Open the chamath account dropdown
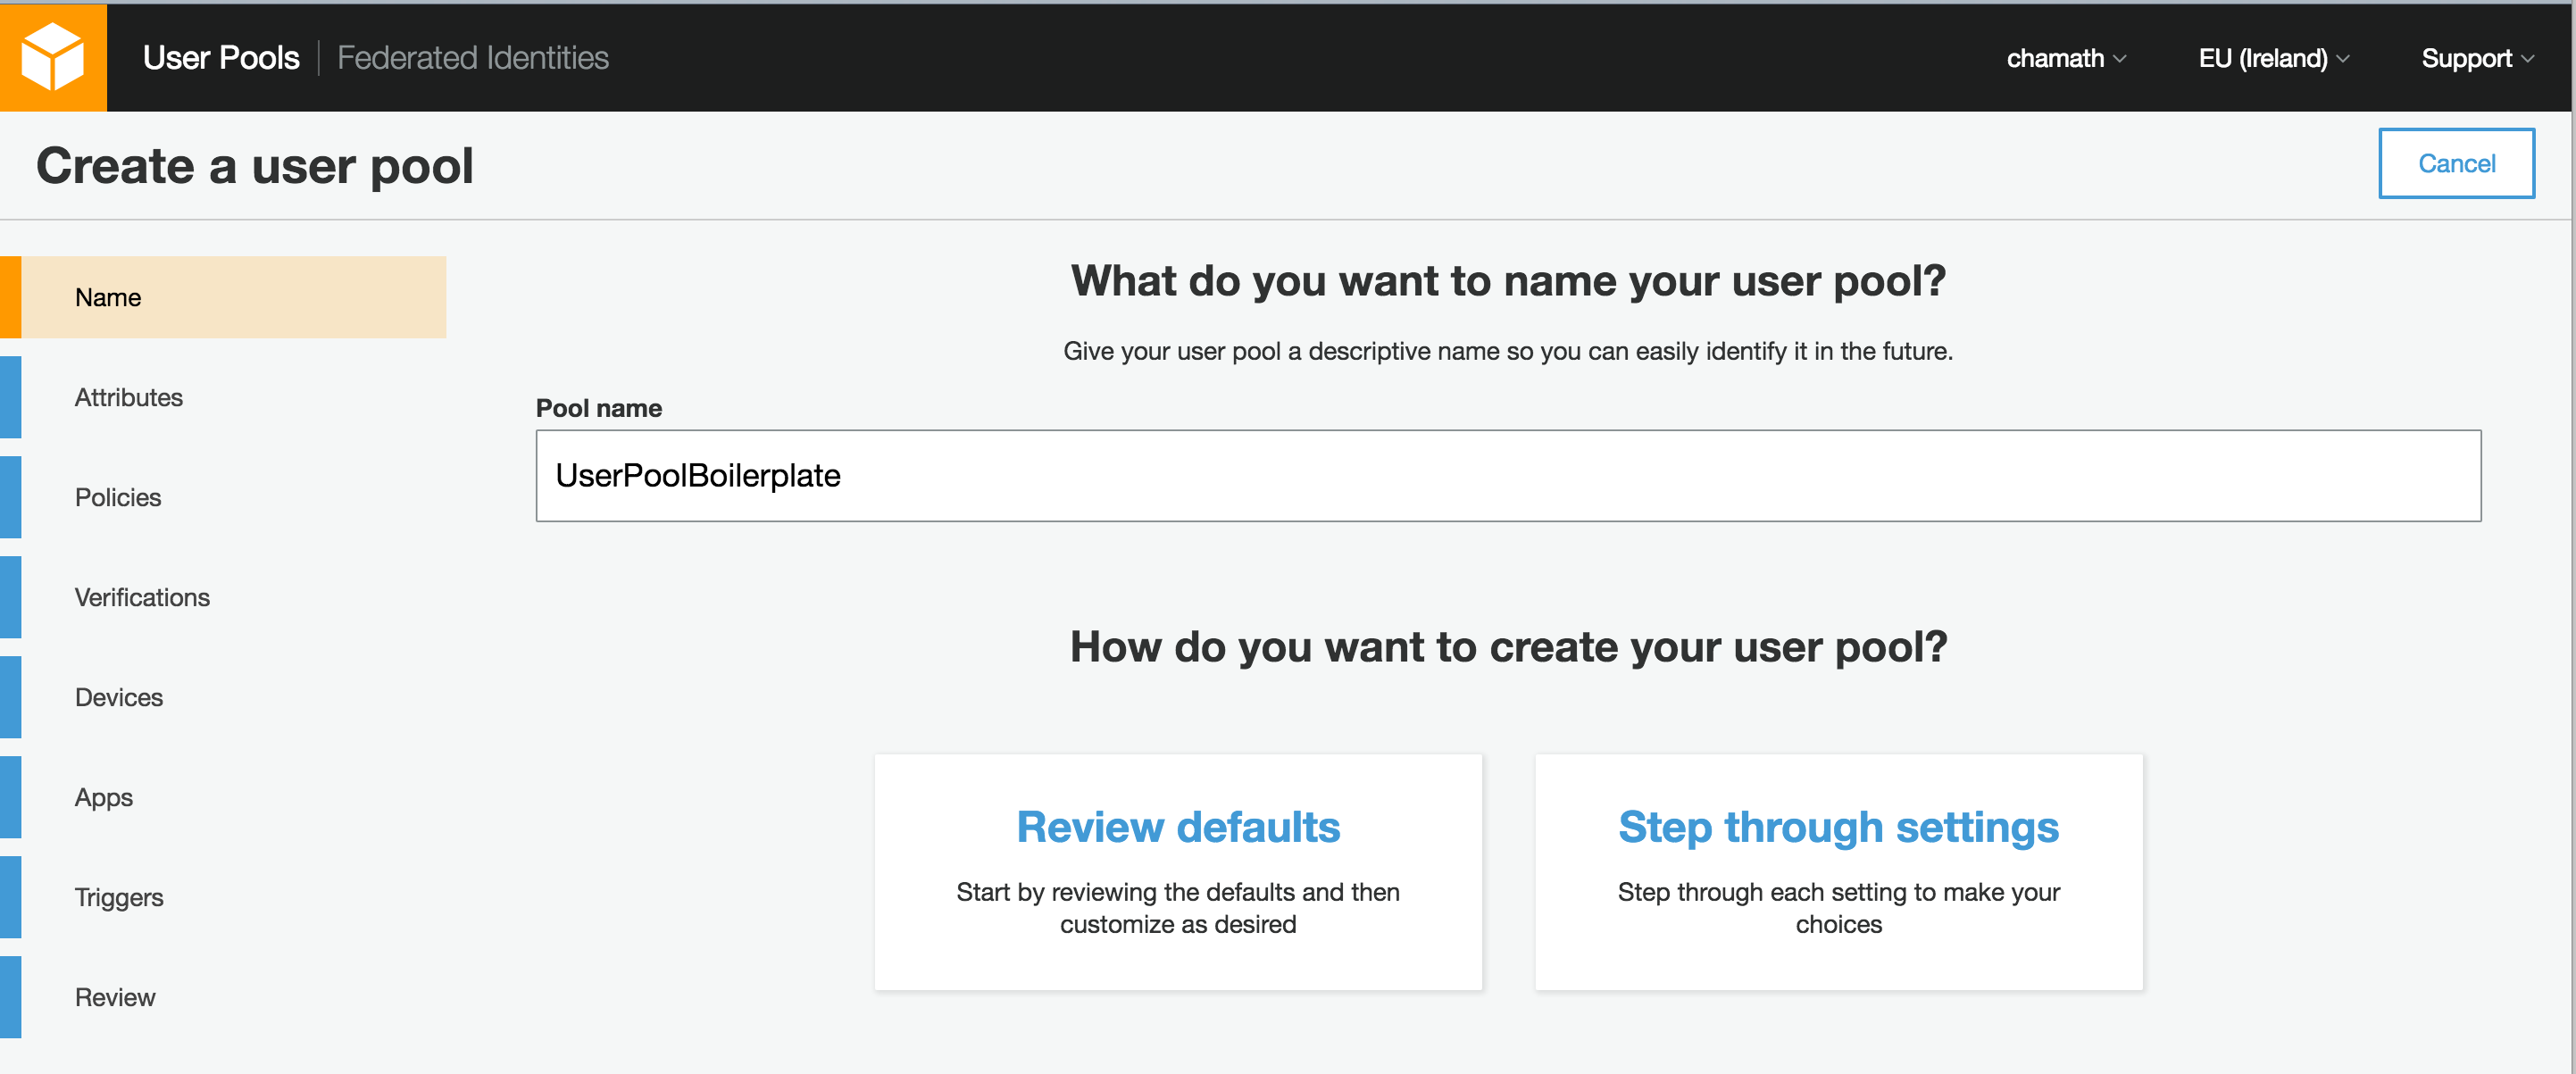 [x=2065, y=58]
